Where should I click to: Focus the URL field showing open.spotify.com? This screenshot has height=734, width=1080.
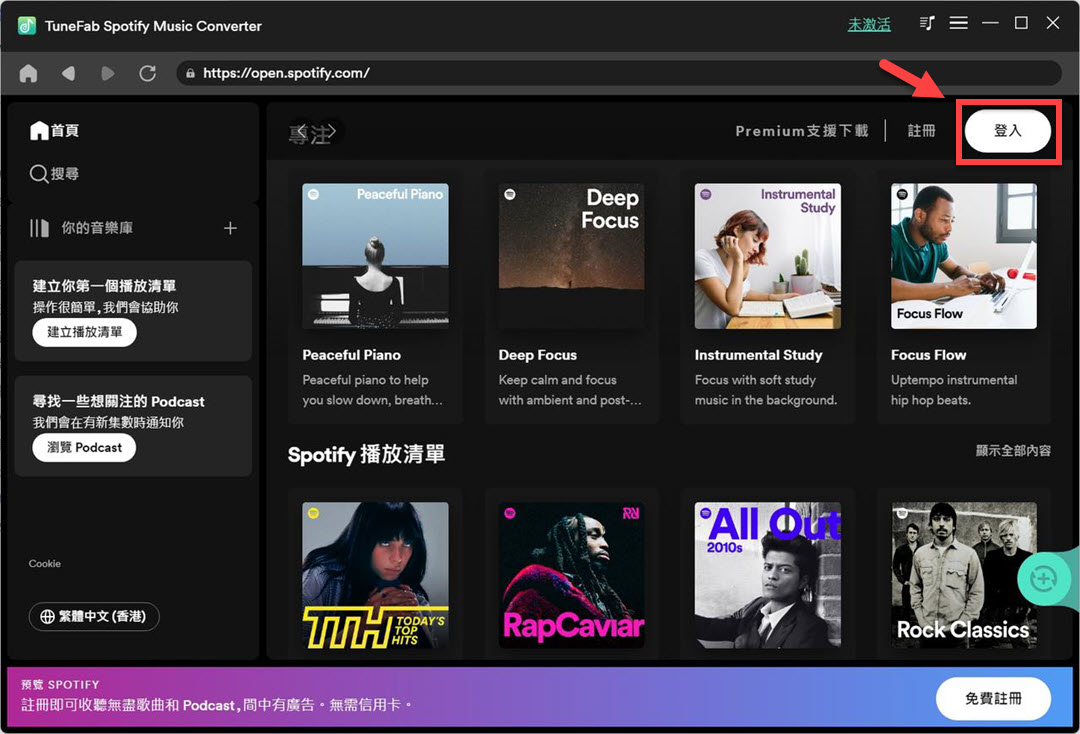coord(618,73)
